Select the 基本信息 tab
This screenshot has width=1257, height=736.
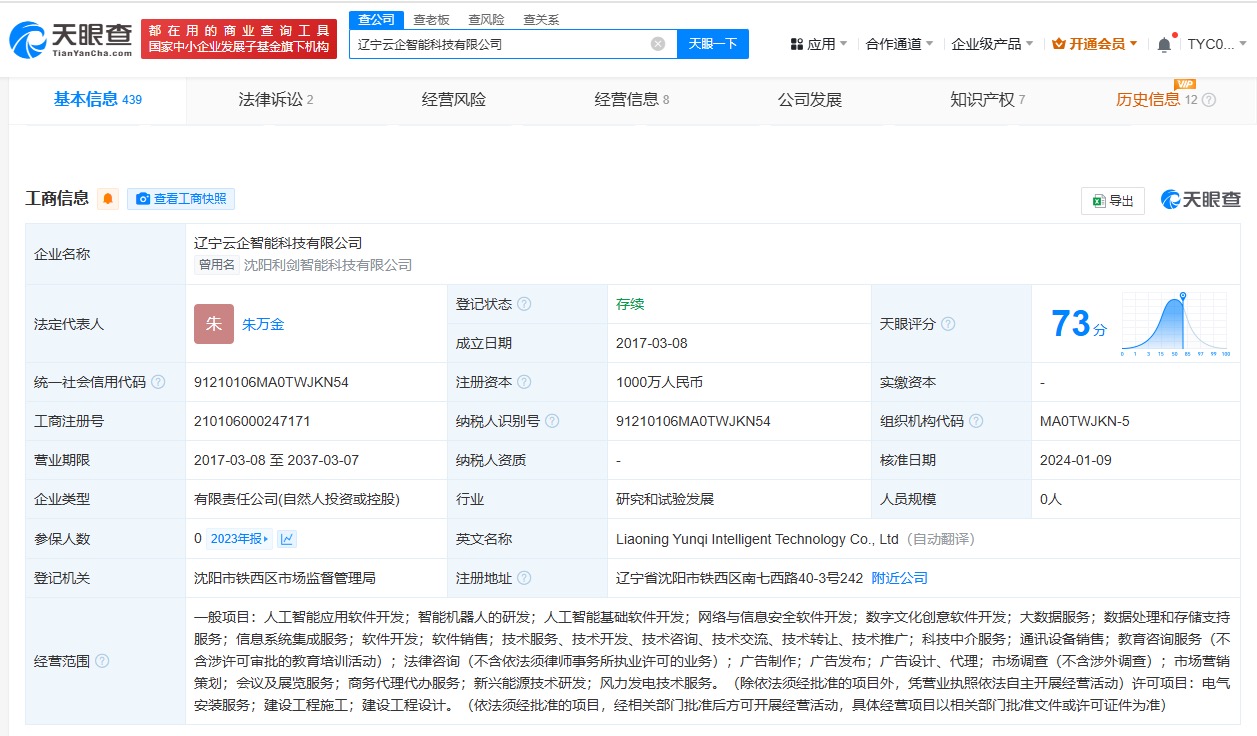(97, 99)
